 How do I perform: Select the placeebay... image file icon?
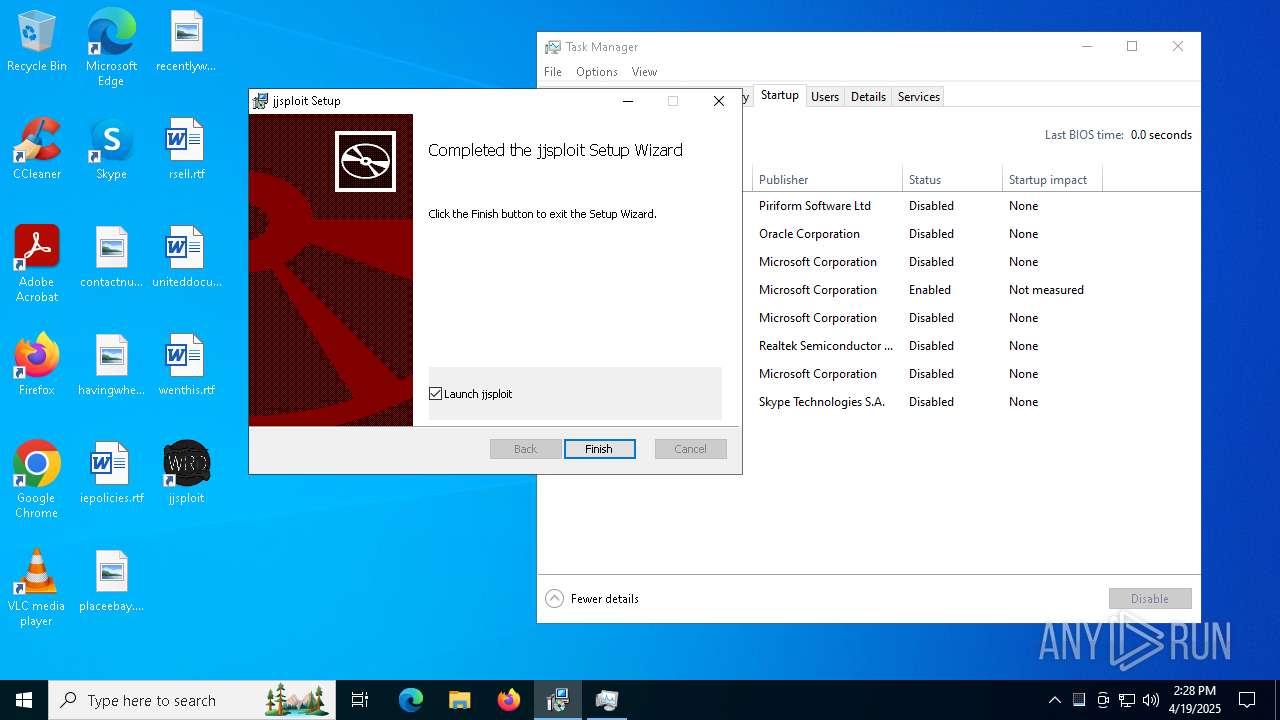pyautogui.click(x=111, y=582)
